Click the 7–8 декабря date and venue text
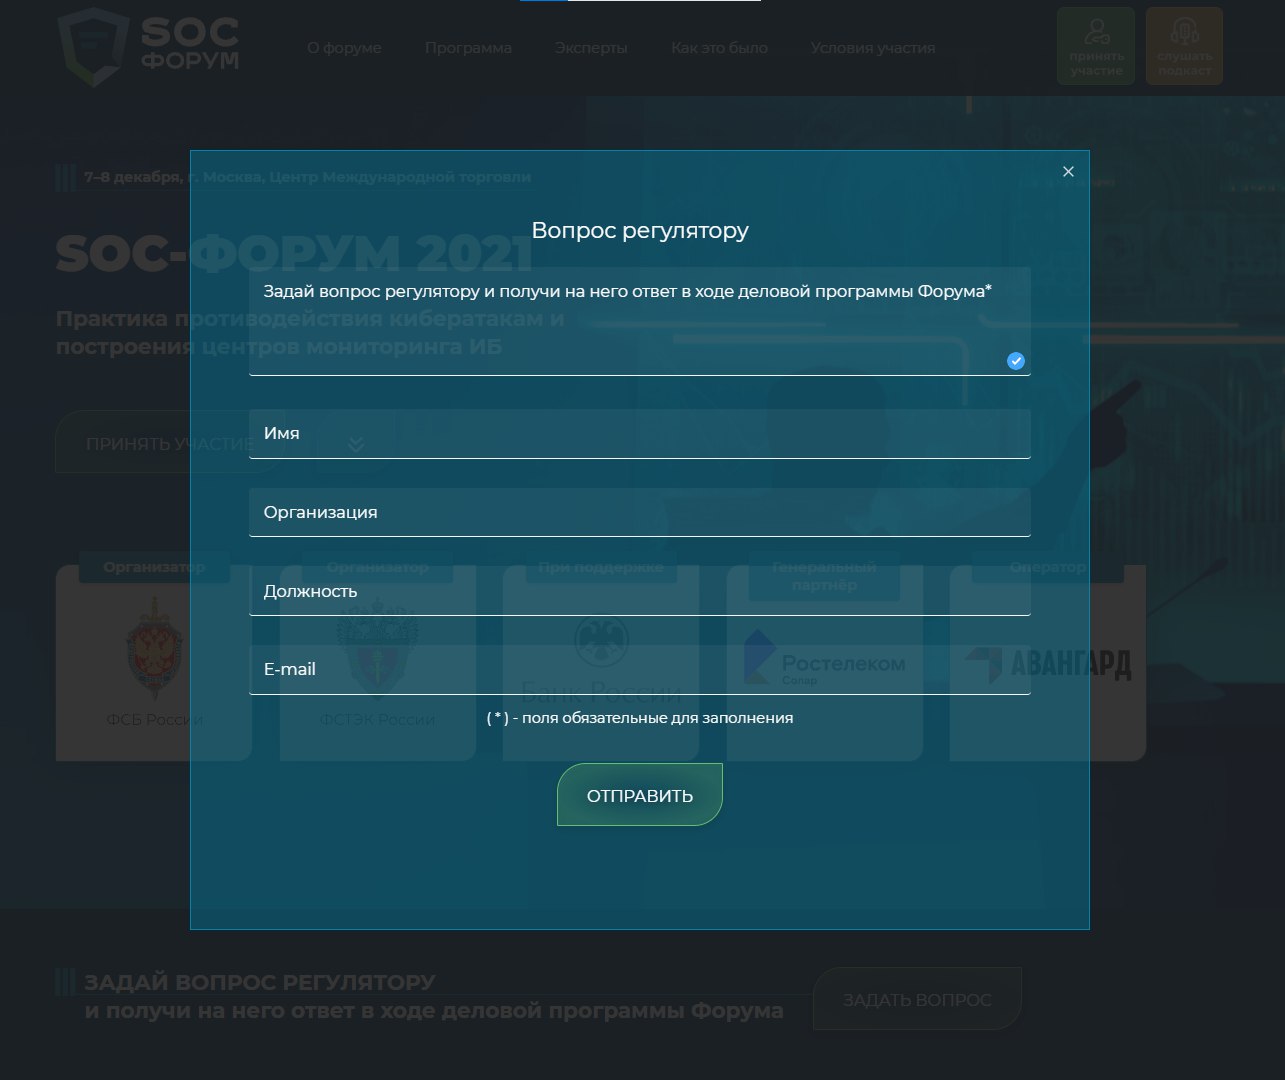Image resolution: width=1285 pixels, height=1080 pixels. click(307, 177)
